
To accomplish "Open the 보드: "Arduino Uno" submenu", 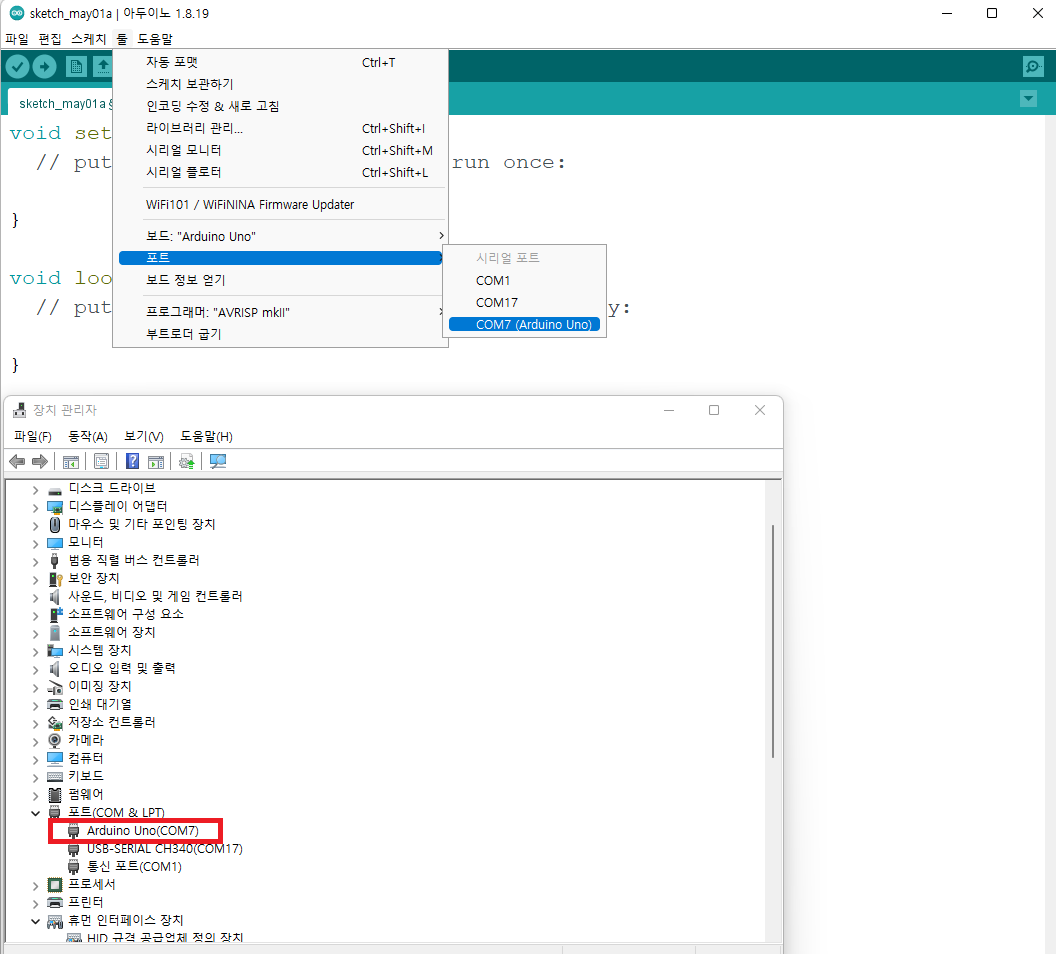I will (280, 236).
